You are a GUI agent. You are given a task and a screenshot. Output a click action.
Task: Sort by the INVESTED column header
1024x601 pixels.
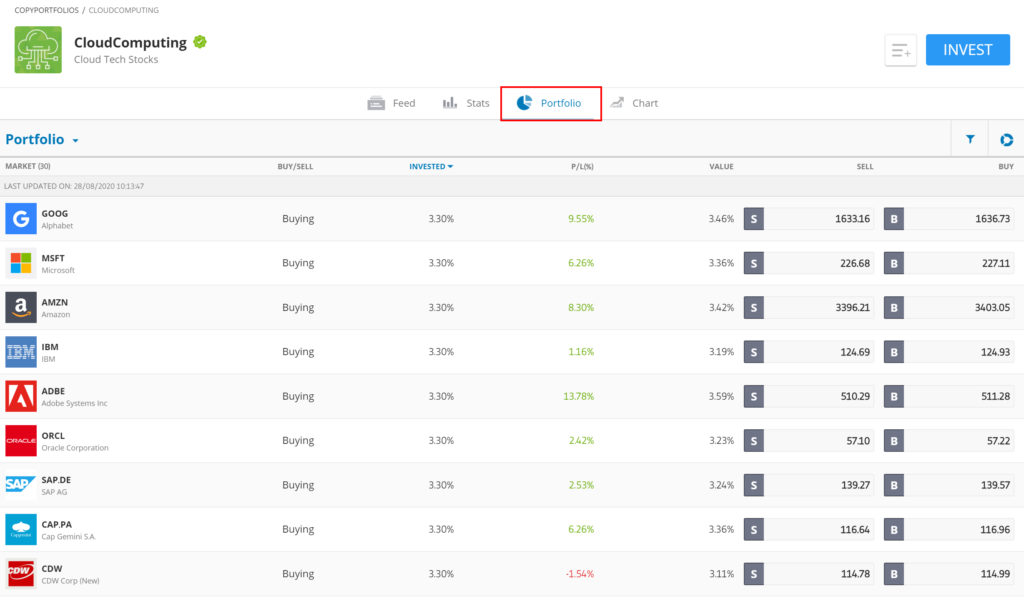pos(431,167)
